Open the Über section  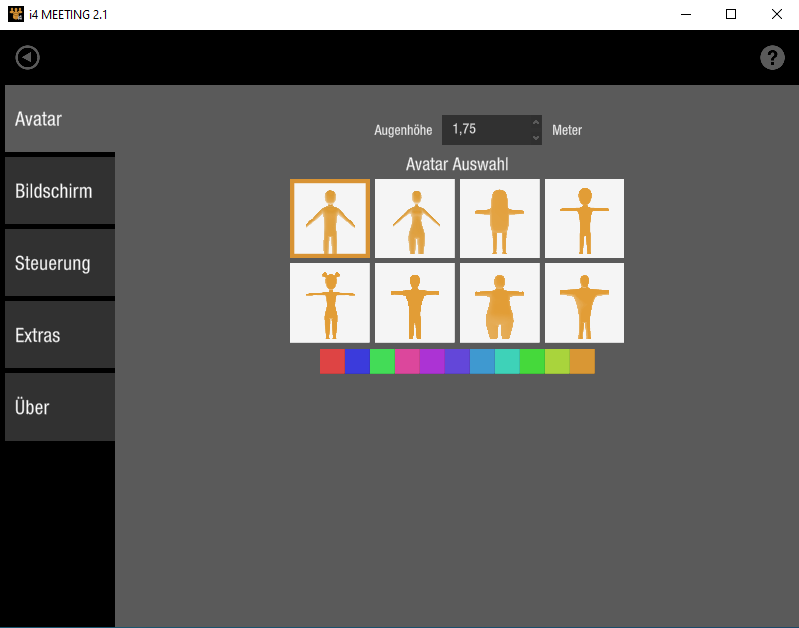(60, 408)
